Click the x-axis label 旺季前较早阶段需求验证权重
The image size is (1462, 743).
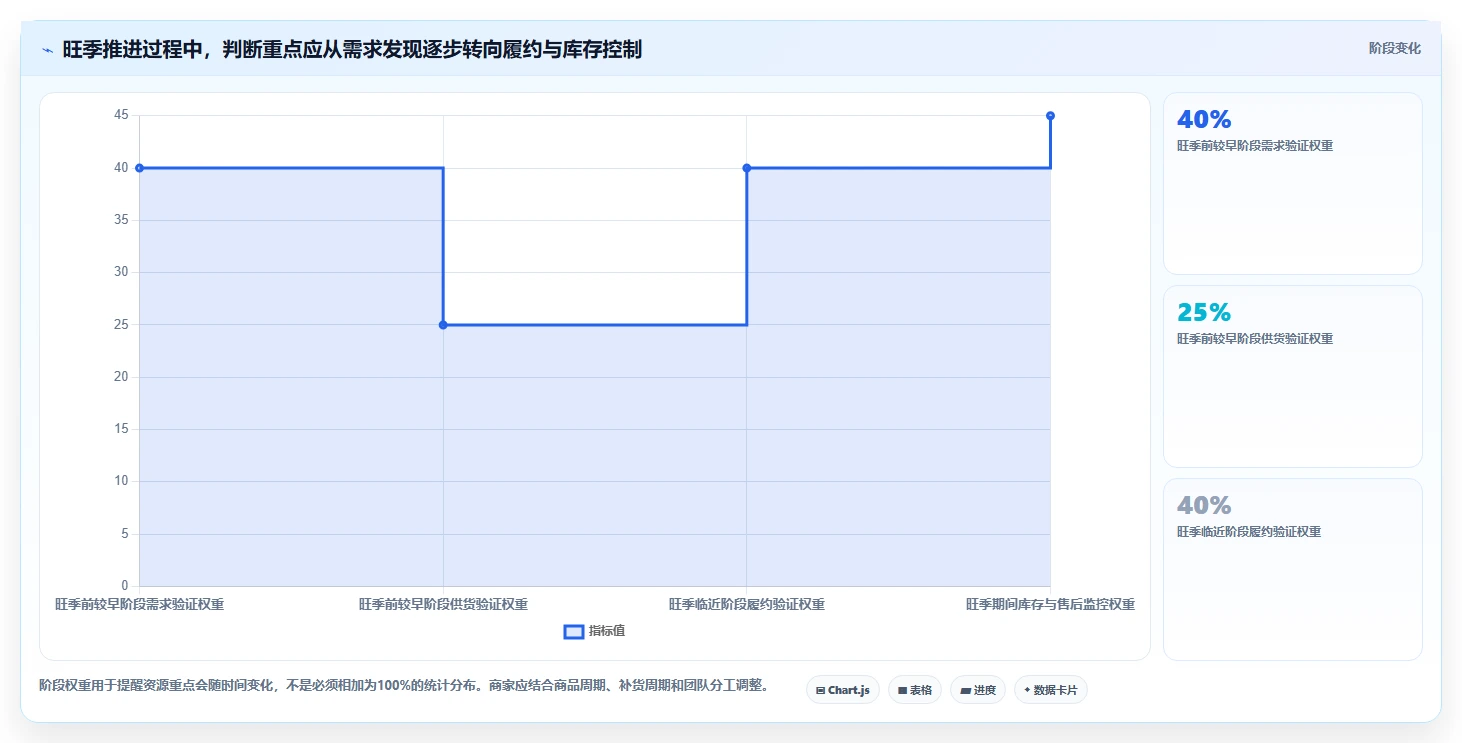139,605
